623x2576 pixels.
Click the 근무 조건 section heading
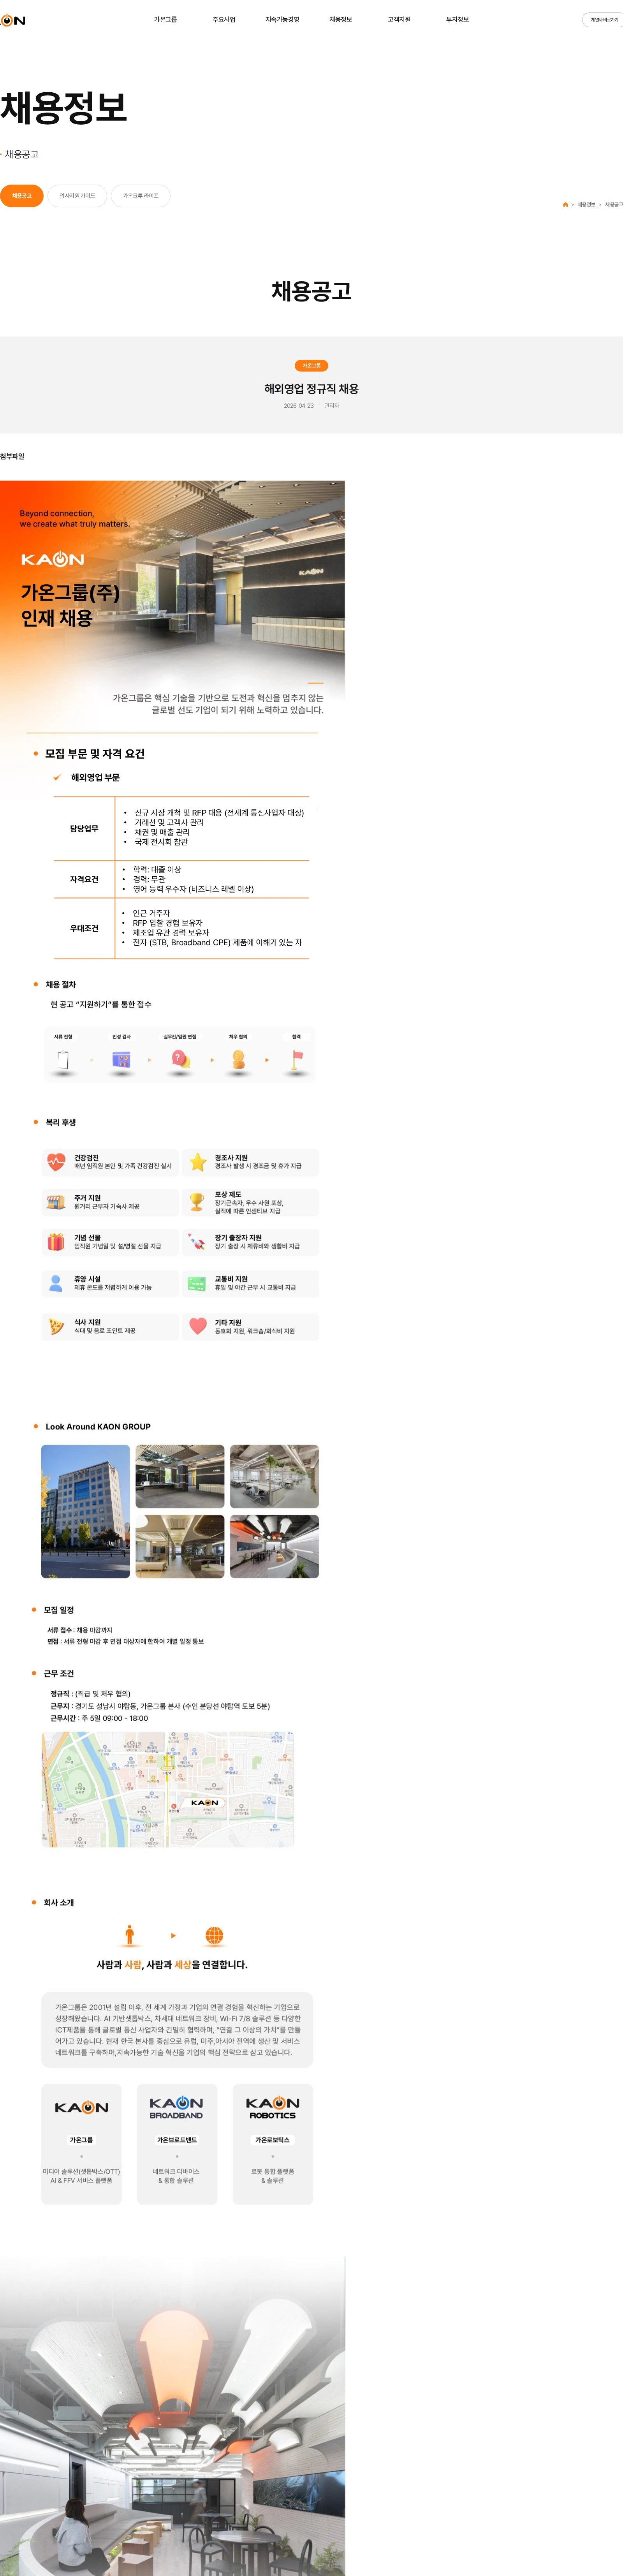tap(59, 1673)
